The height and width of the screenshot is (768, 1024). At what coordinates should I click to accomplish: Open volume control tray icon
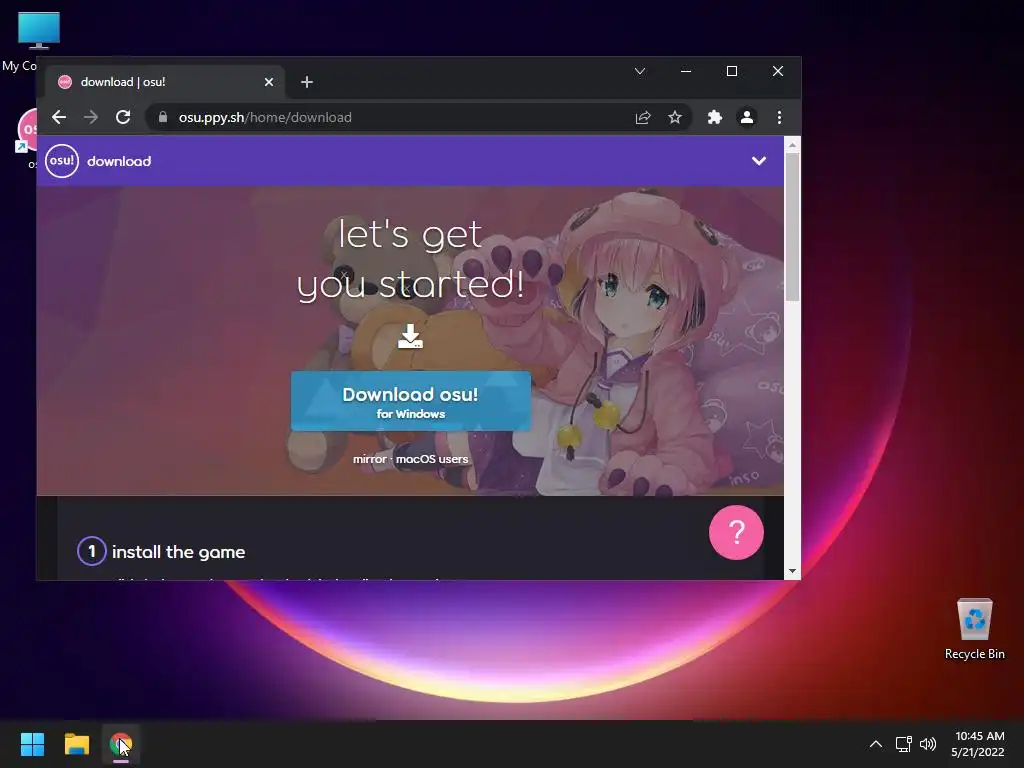click(x=927, y=744)
